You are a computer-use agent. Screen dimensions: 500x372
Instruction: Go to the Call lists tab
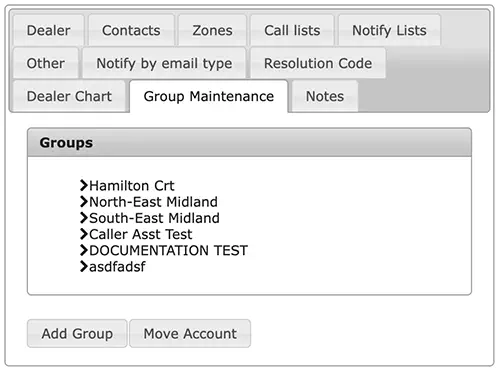(x=292, y=30)
